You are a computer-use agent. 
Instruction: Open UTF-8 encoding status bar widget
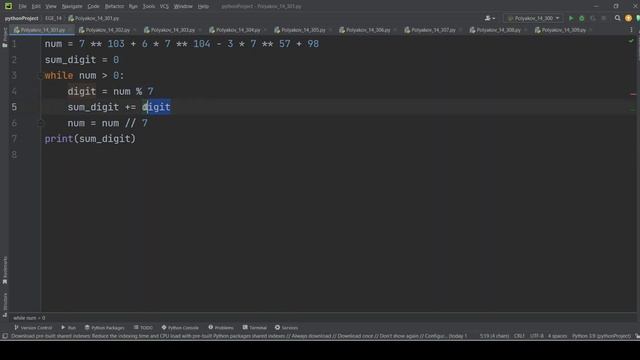tap(537, 336)
